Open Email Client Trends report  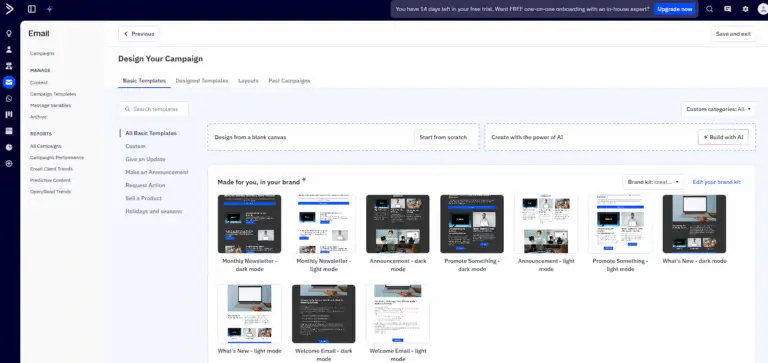51,169
